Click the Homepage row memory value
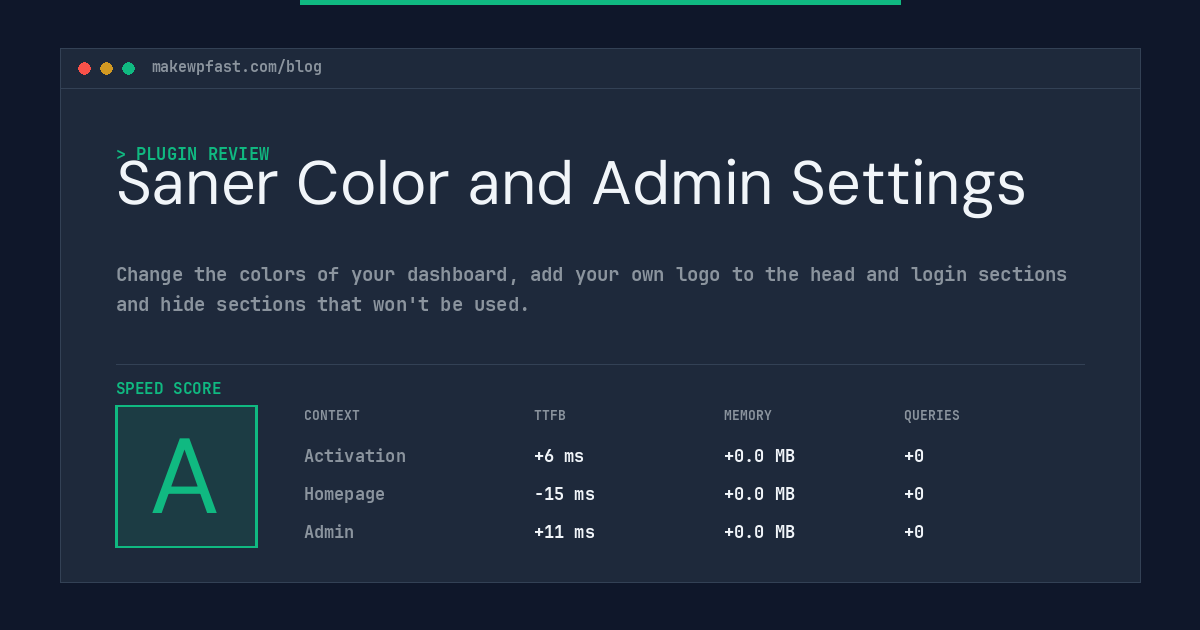Image resolution: width=1200 pixels, height=630 pixels. (759, 494)
